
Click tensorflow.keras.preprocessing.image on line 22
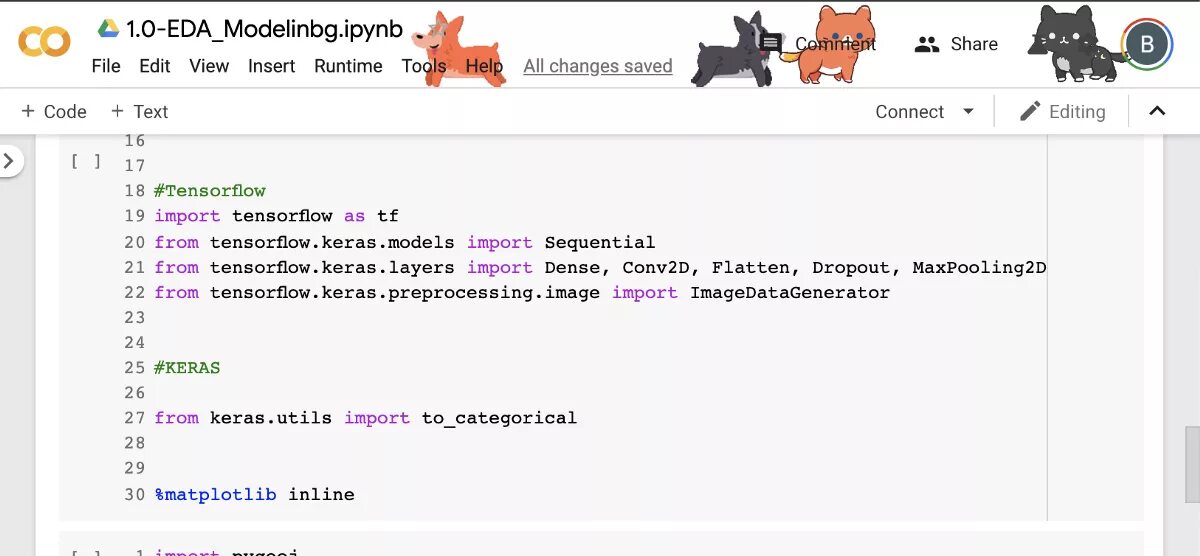405,292
